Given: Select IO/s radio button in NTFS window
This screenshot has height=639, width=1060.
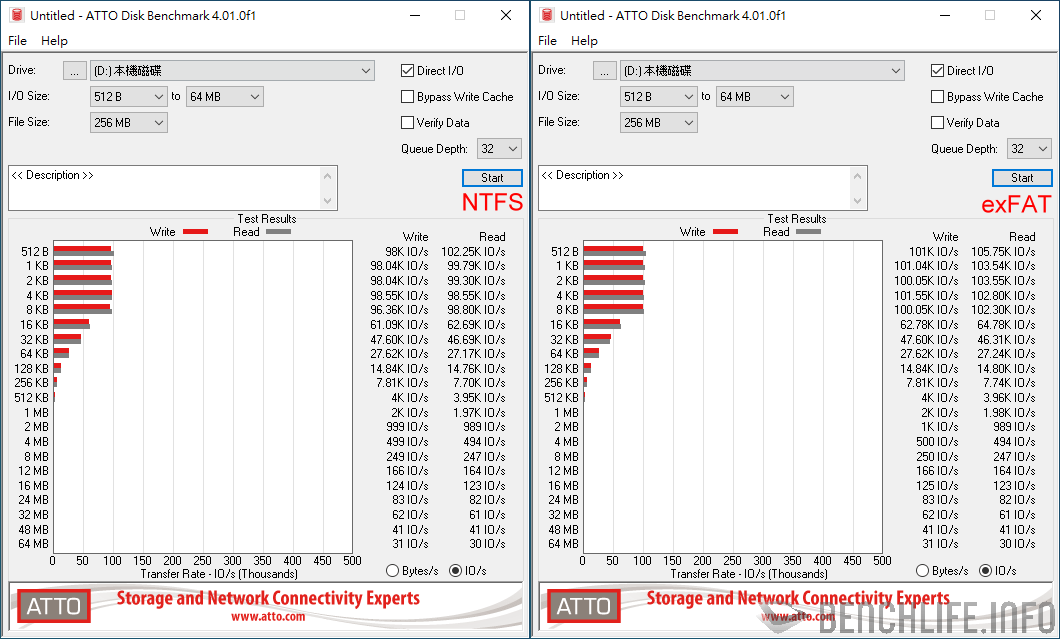Looking at the screenshot, I should coord(456,571).
